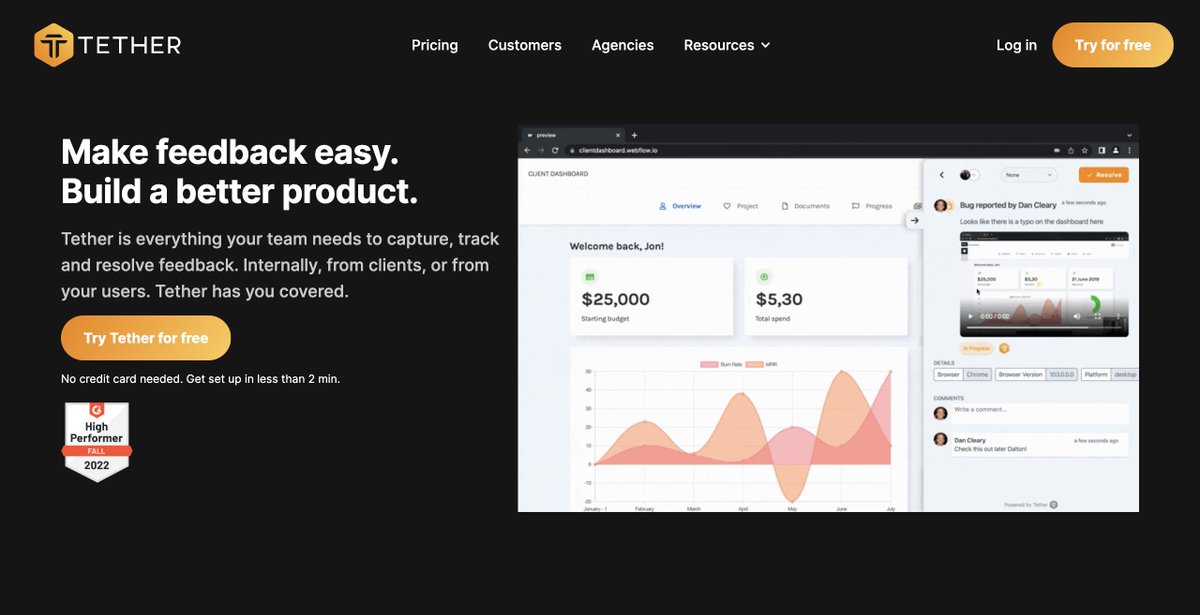
Task: Click the back chevron in feedback panel
Action: tap(942, 175)
